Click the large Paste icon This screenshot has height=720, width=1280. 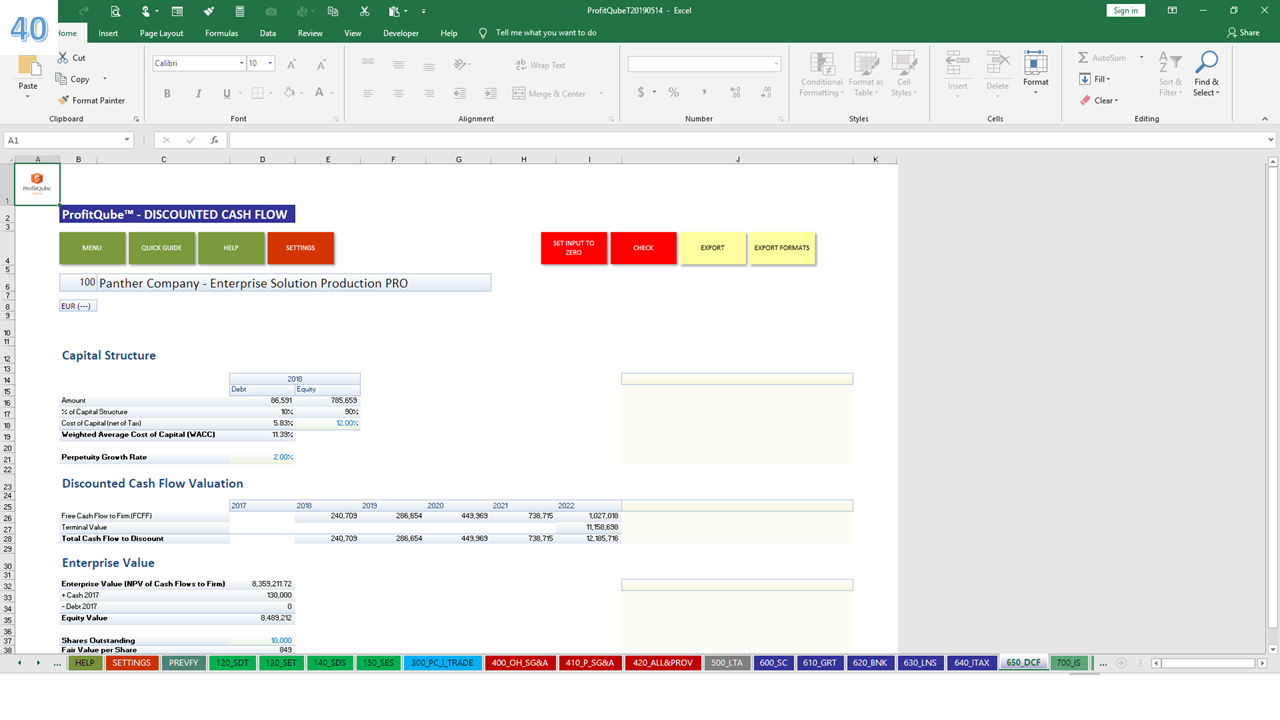[x=28, y=68]
